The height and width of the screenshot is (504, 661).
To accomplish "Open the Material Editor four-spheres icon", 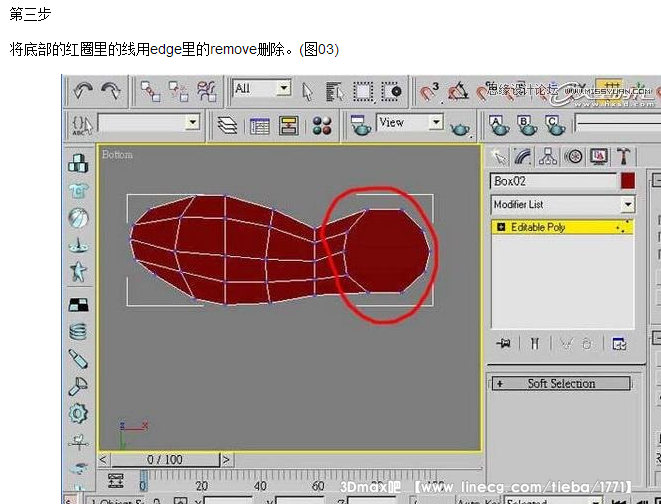I will coord(322,125).
